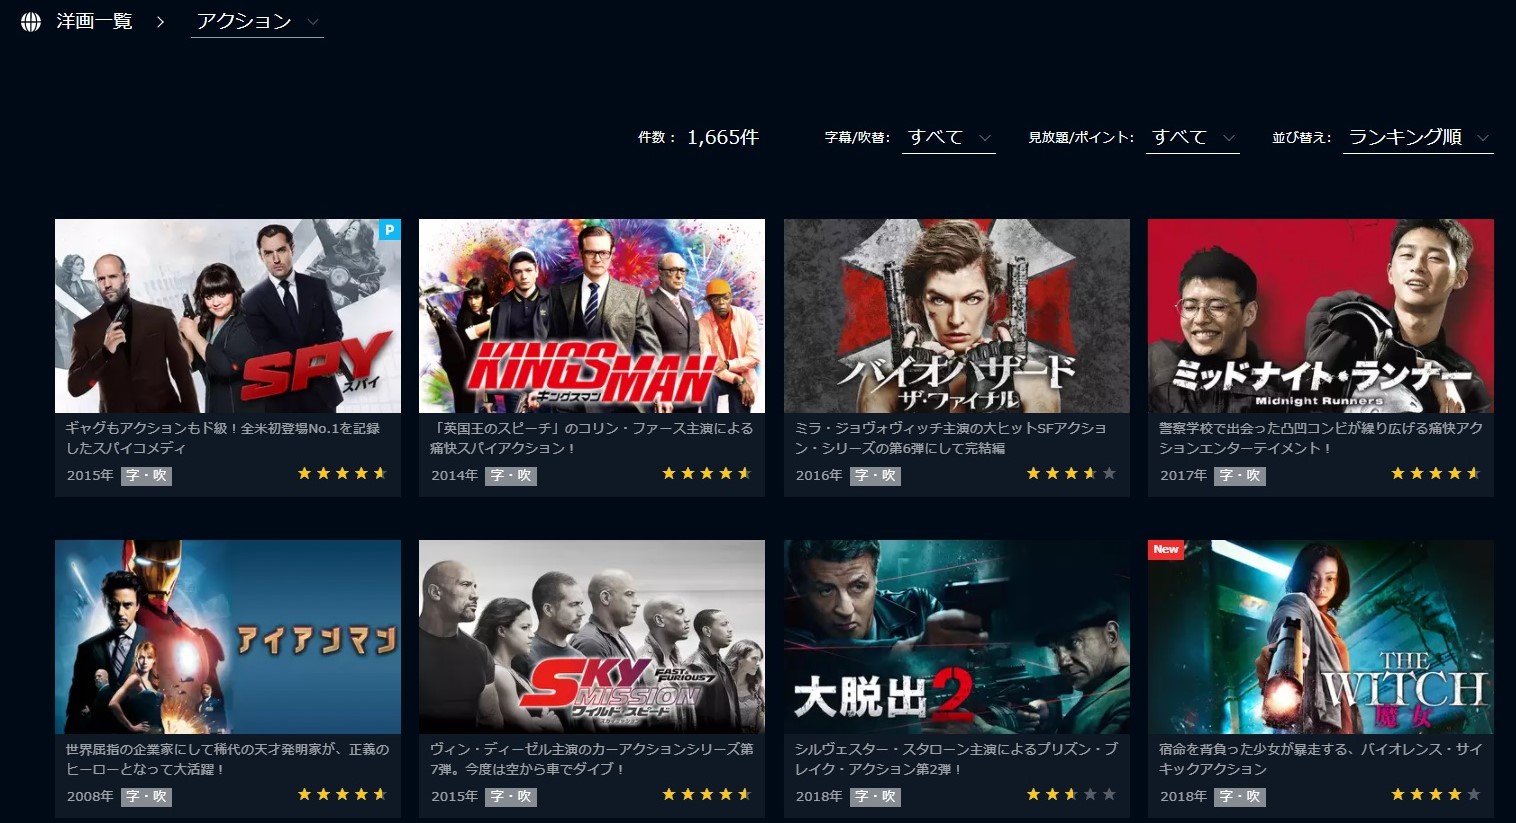Choose the アイアンマン movie thumbnail

(228, 637)
